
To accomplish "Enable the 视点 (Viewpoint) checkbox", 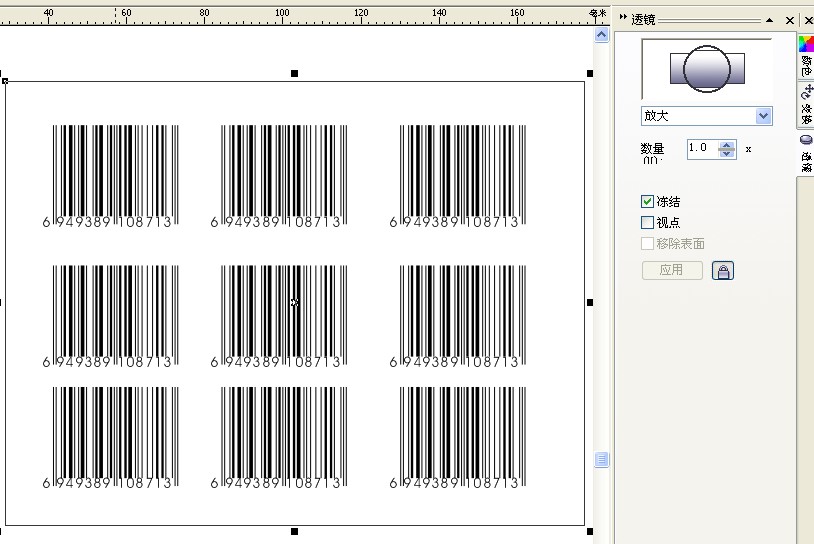I will [x=647, y=223].
